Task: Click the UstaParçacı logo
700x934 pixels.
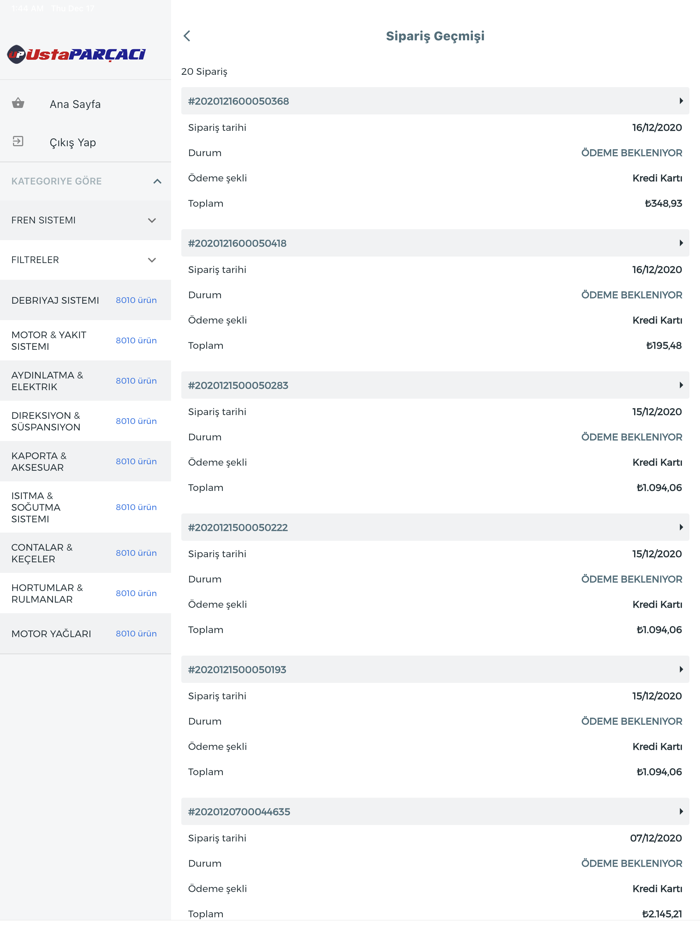Action: click(x=77, y=54)
